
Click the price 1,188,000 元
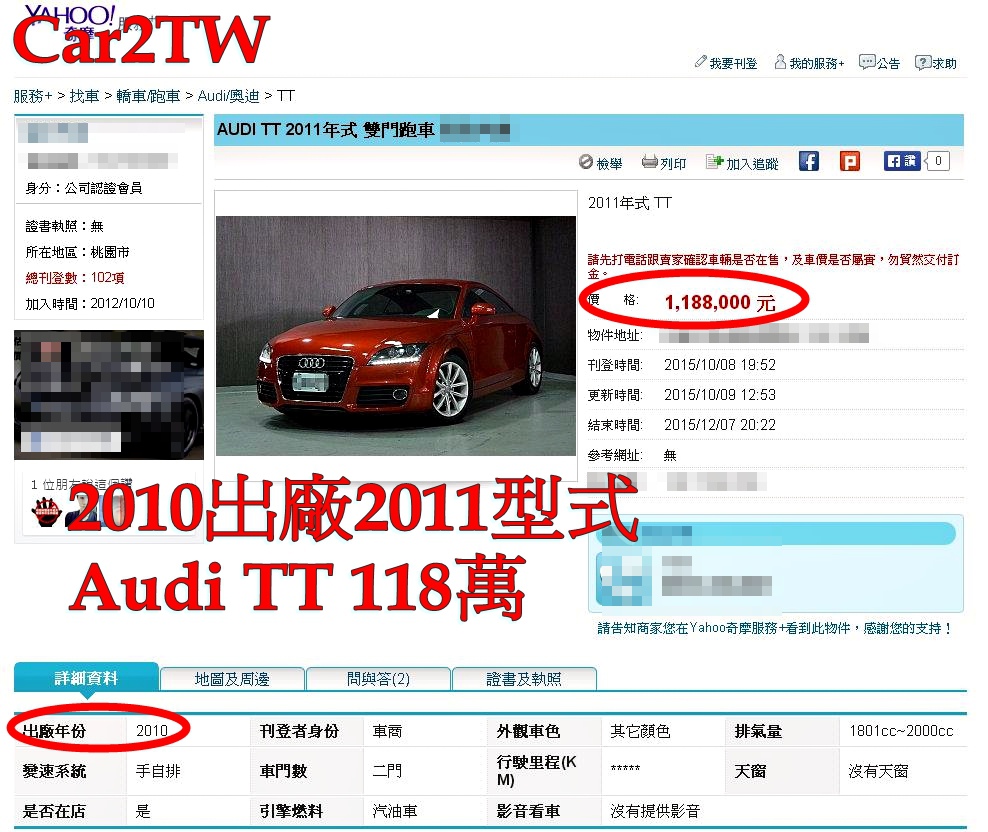click(x=720, y=303)
